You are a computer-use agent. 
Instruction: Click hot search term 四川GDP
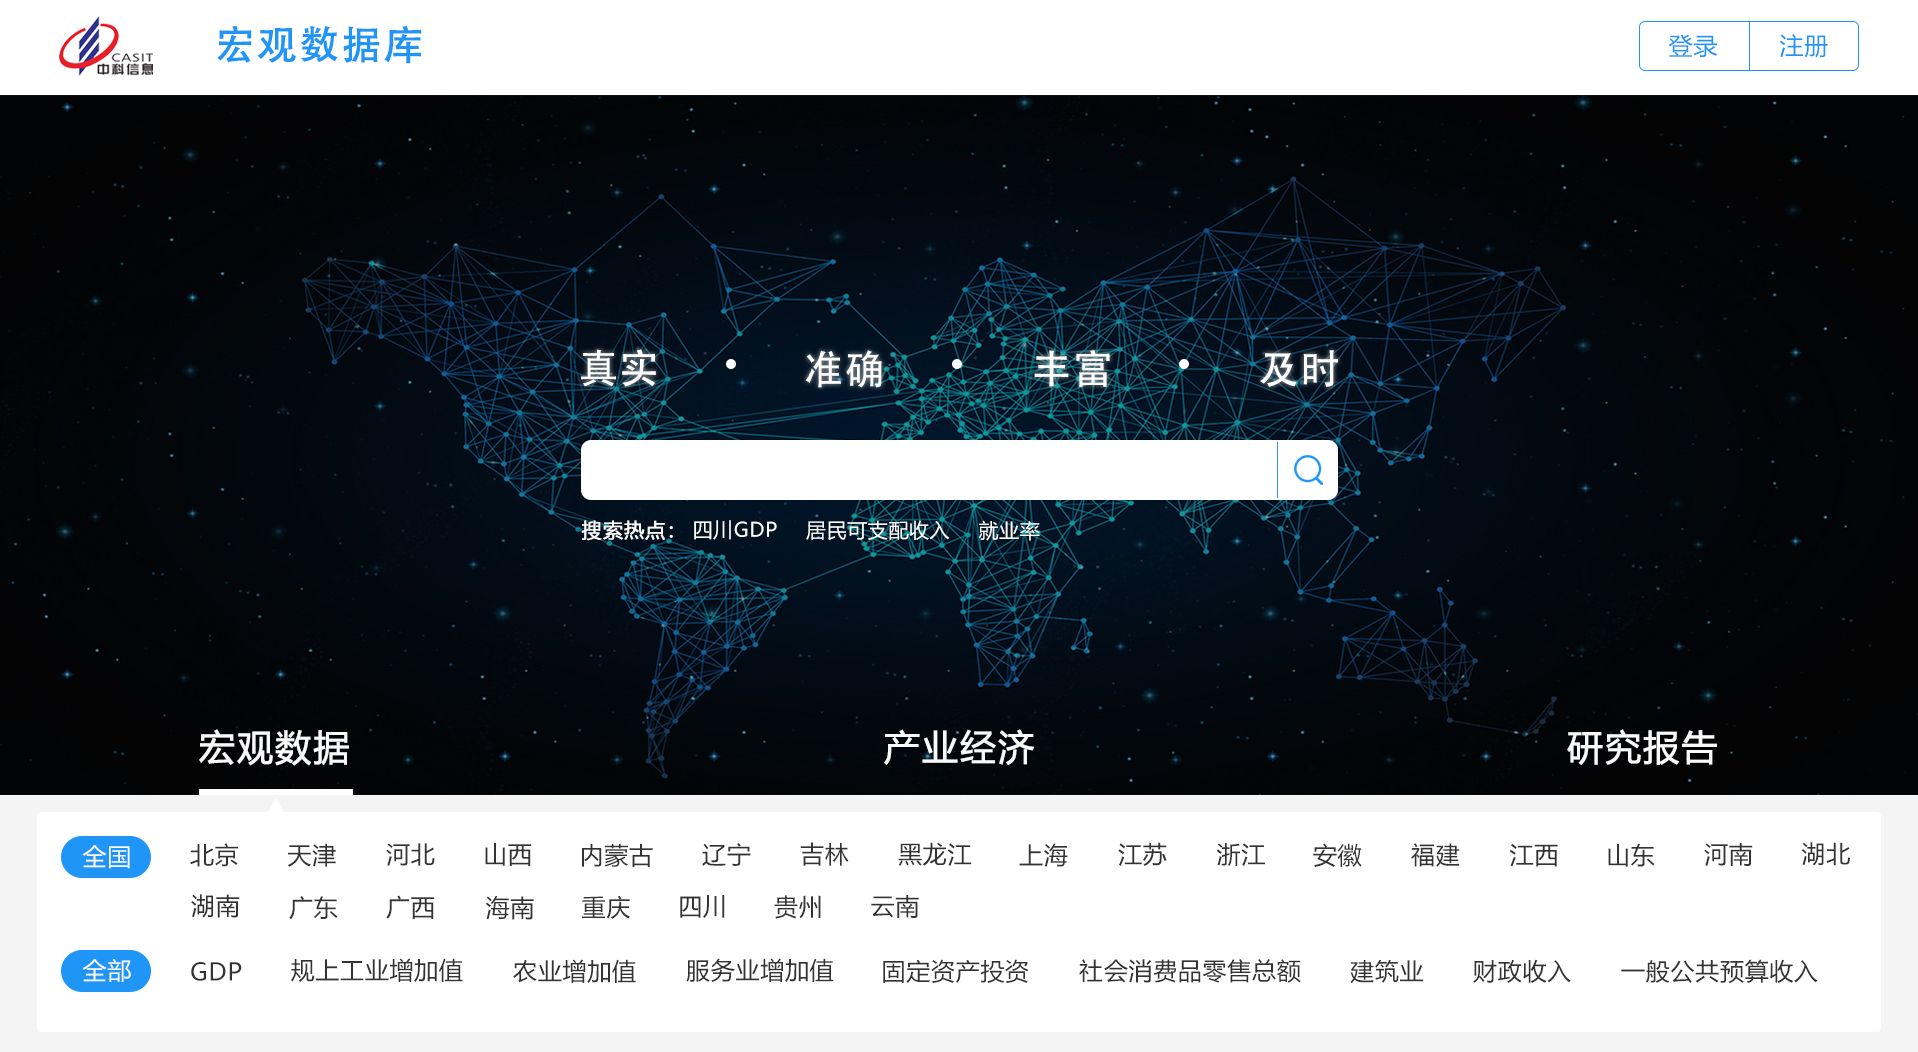click(734, 530)
